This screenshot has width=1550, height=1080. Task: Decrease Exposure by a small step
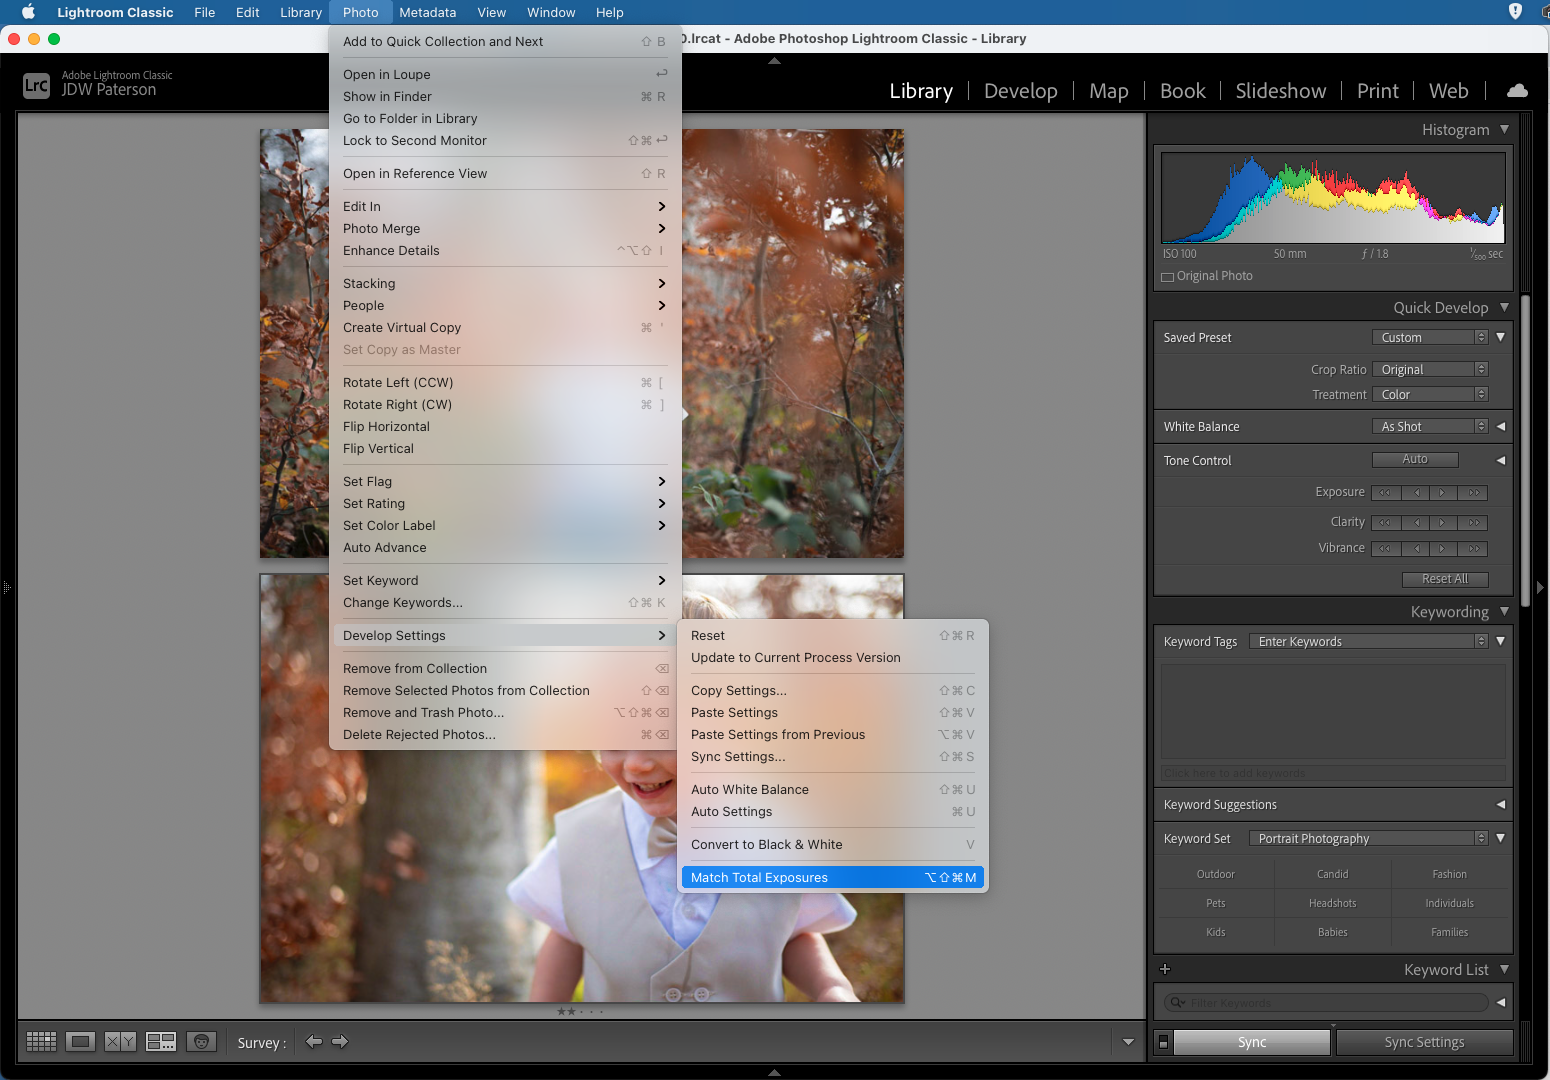pyautogui.click(x=1416, y=493)
